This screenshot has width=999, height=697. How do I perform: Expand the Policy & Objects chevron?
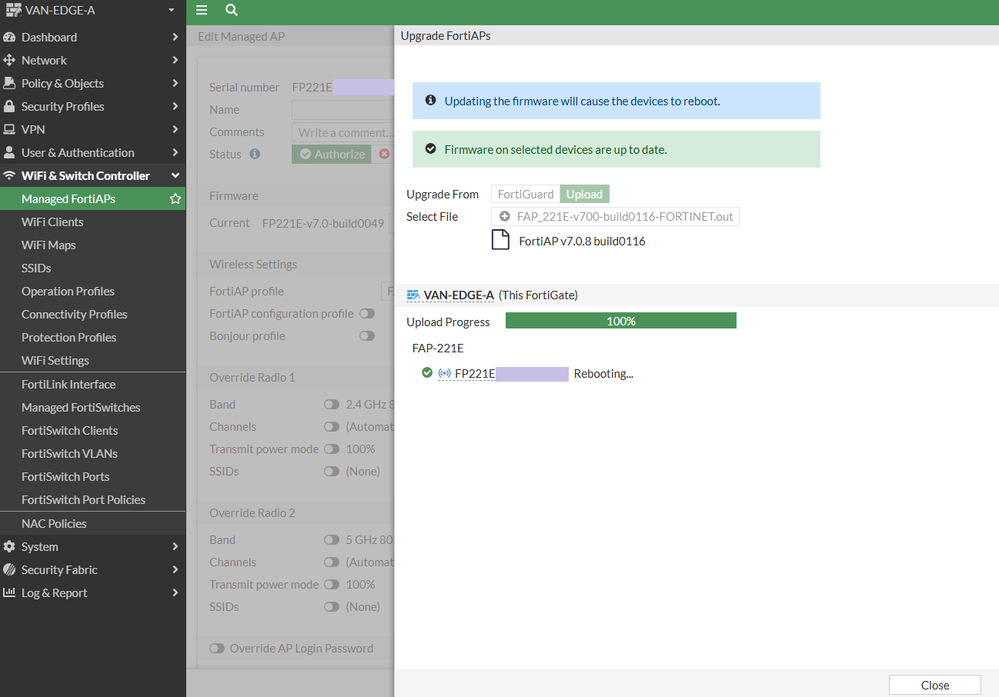(x=175, y=83)
